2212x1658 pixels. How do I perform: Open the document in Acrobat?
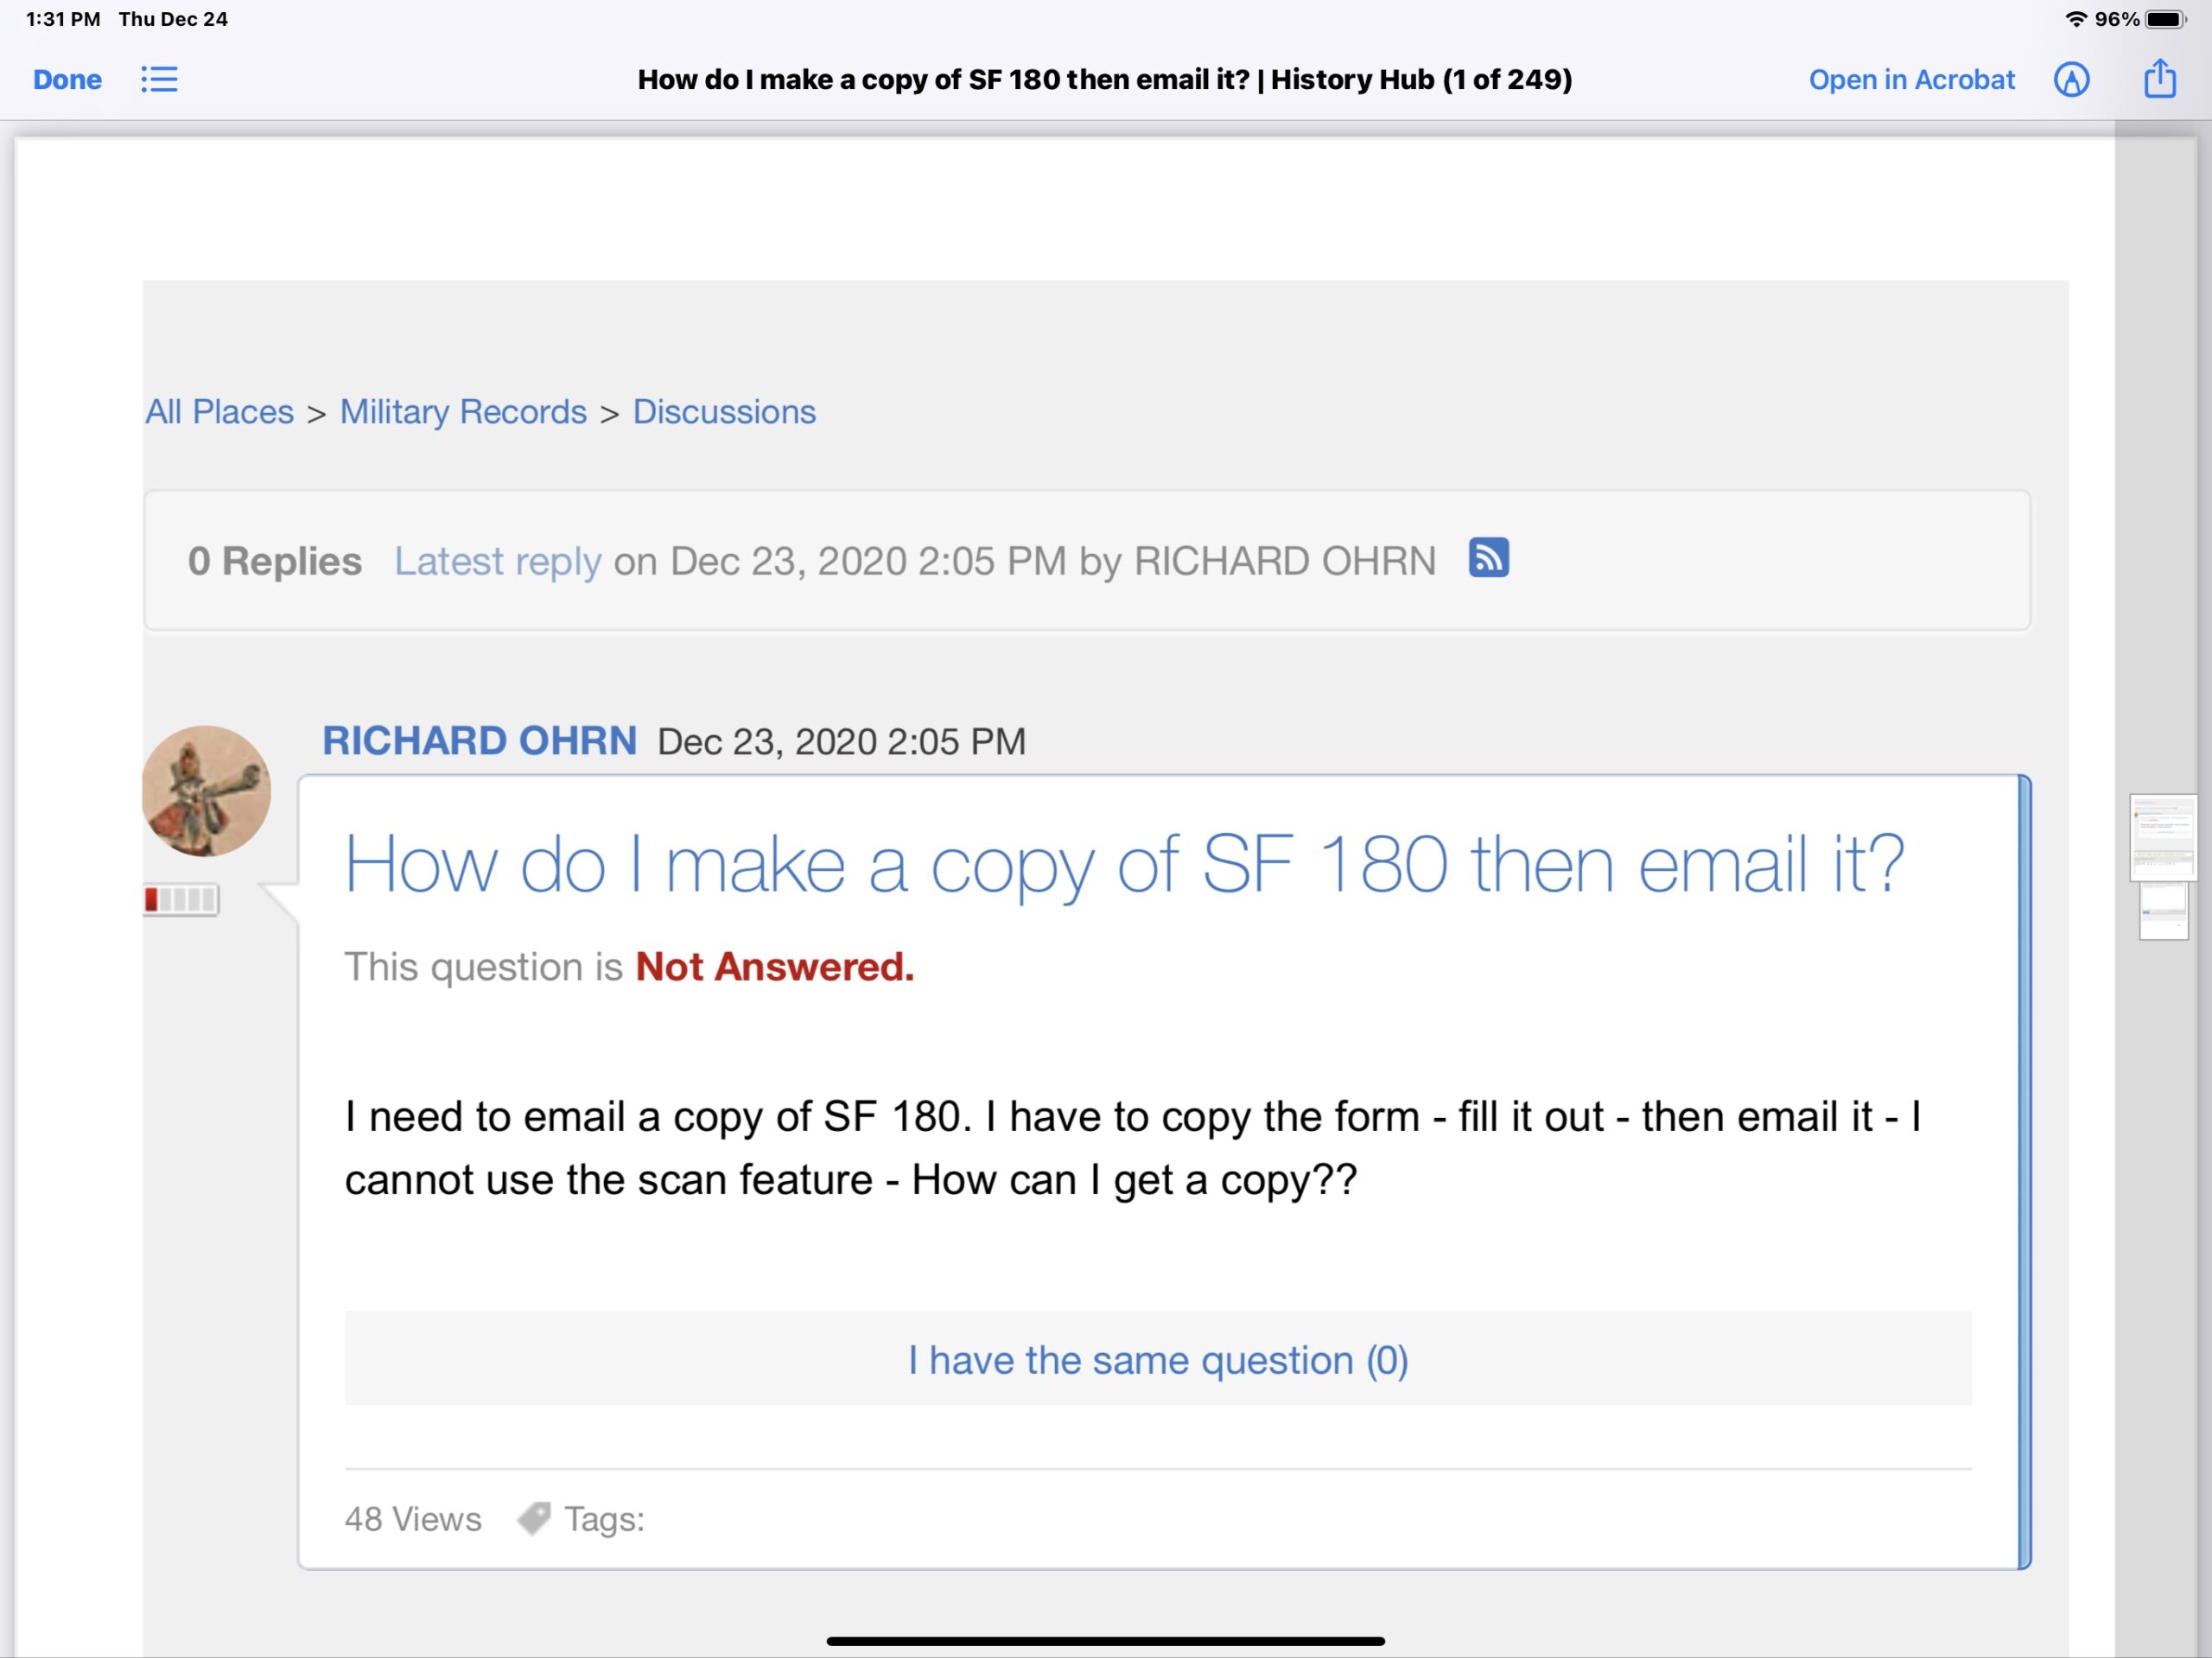tap(1911, 80)
